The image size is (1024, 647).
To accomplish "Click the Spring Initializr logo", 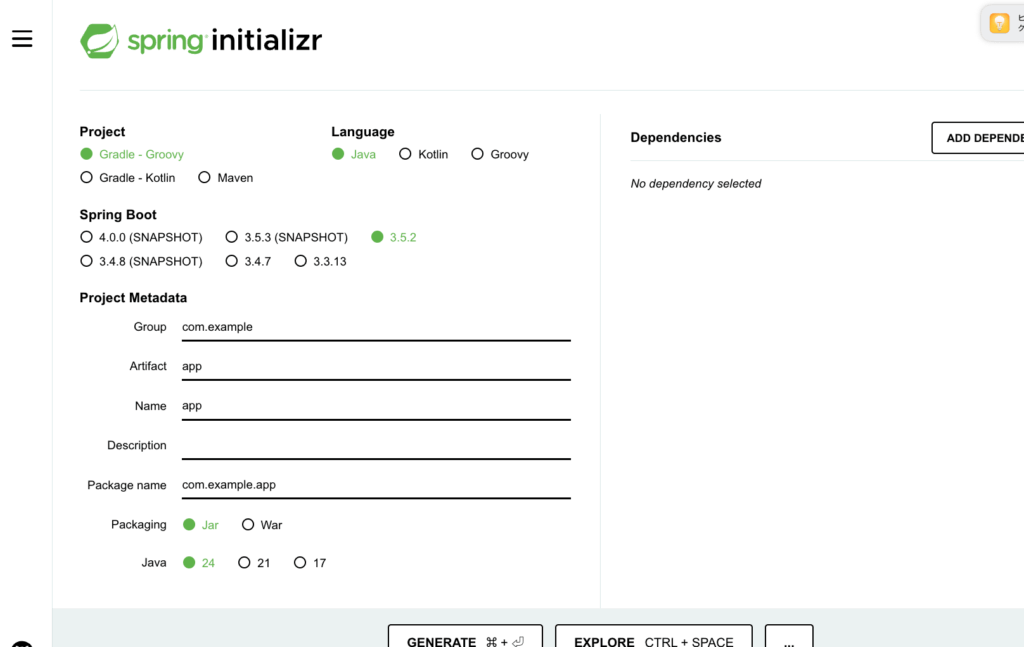I will click(201, 40).
